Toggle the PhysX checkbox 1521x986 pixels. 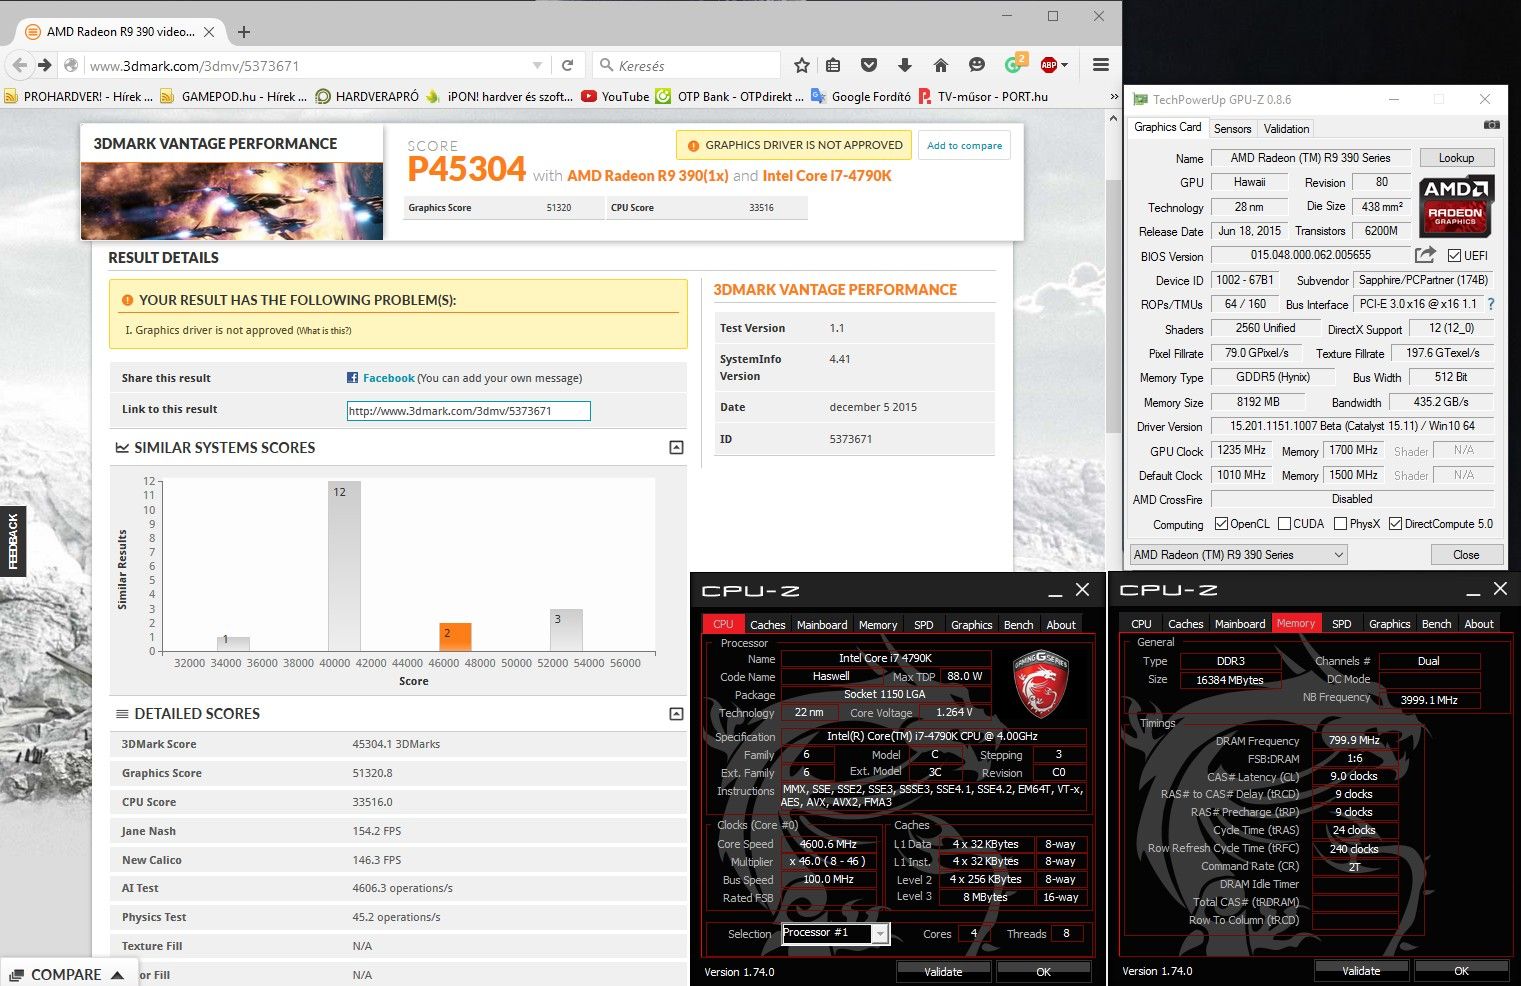click(1340, 524)
